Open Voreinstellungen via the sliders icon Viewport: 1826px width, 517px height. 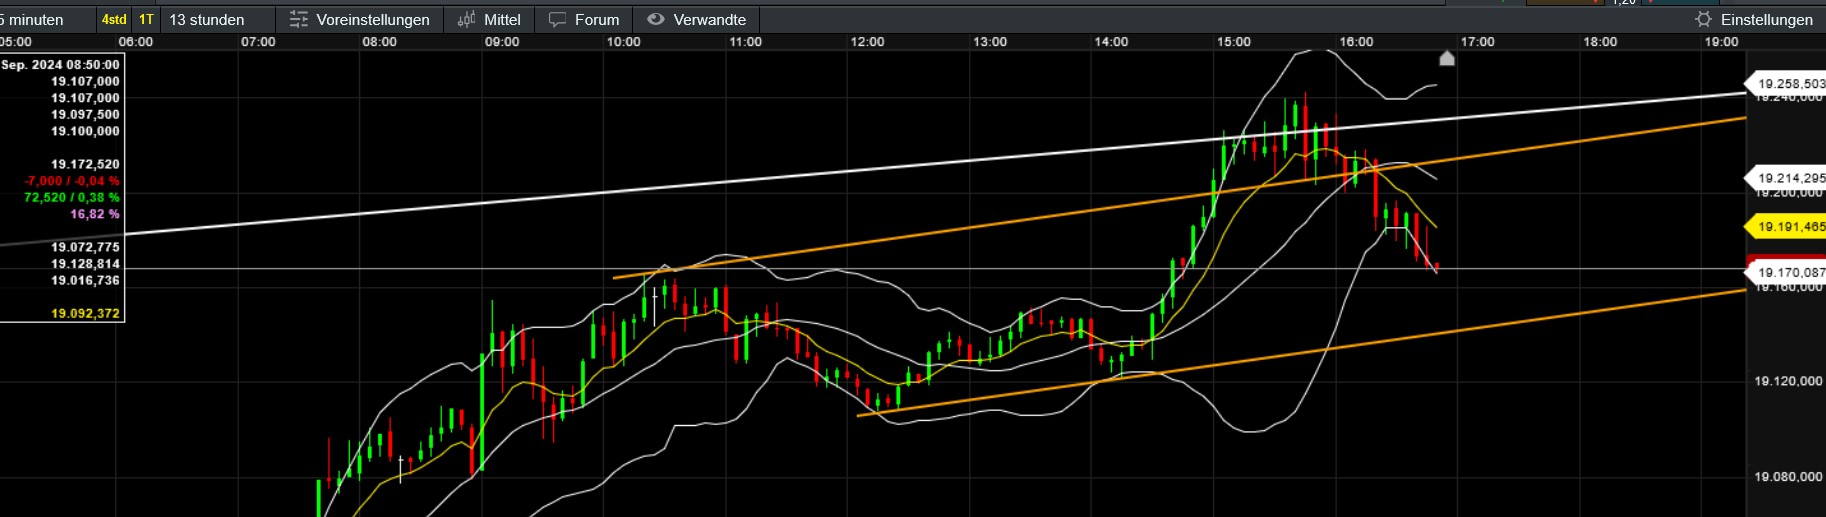tap(298, 19)
